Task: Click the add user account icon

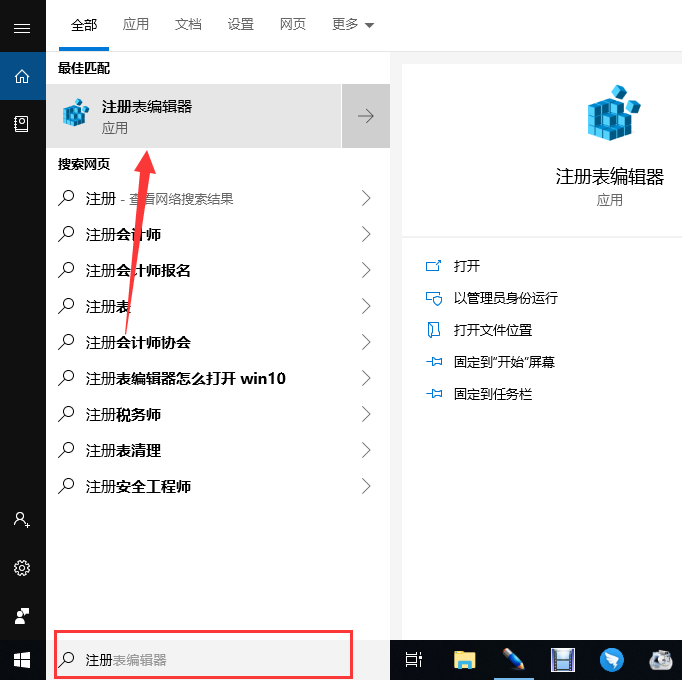Action: pyautogui.click(x=22, y=520)
